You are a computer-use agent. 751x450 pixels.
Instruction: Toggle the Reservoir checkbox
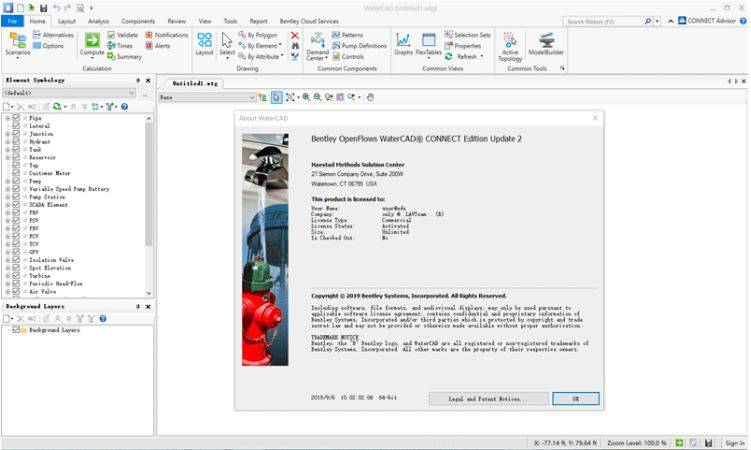click(16, 158)
